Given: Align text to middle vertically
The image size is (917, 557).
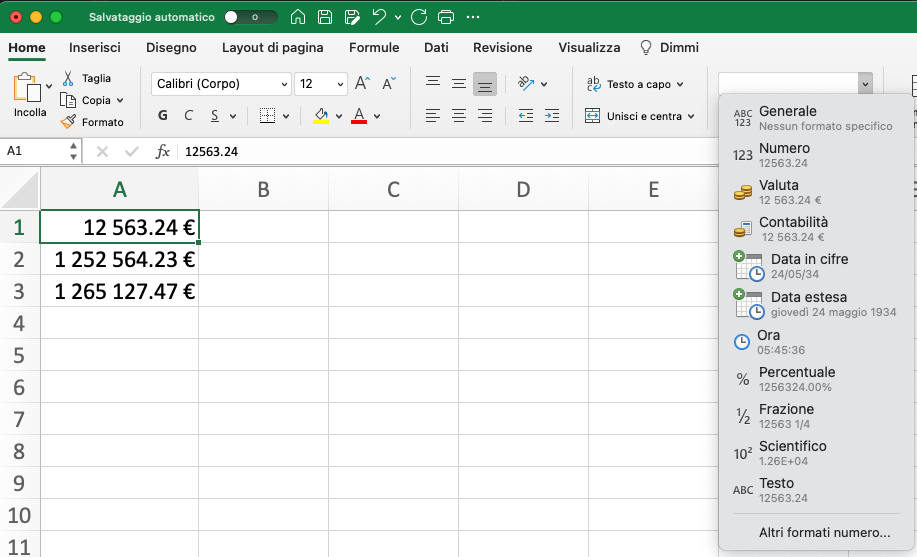Looking at the screenshot, I should (459, 84).
